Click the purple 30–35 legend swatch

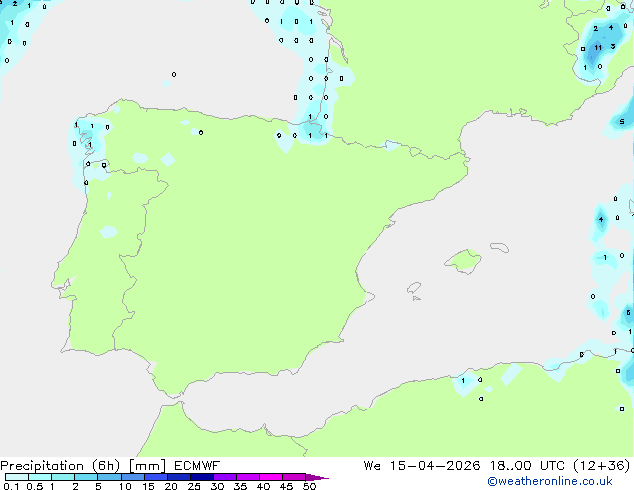pyautogui.click(x=225, y=477)
